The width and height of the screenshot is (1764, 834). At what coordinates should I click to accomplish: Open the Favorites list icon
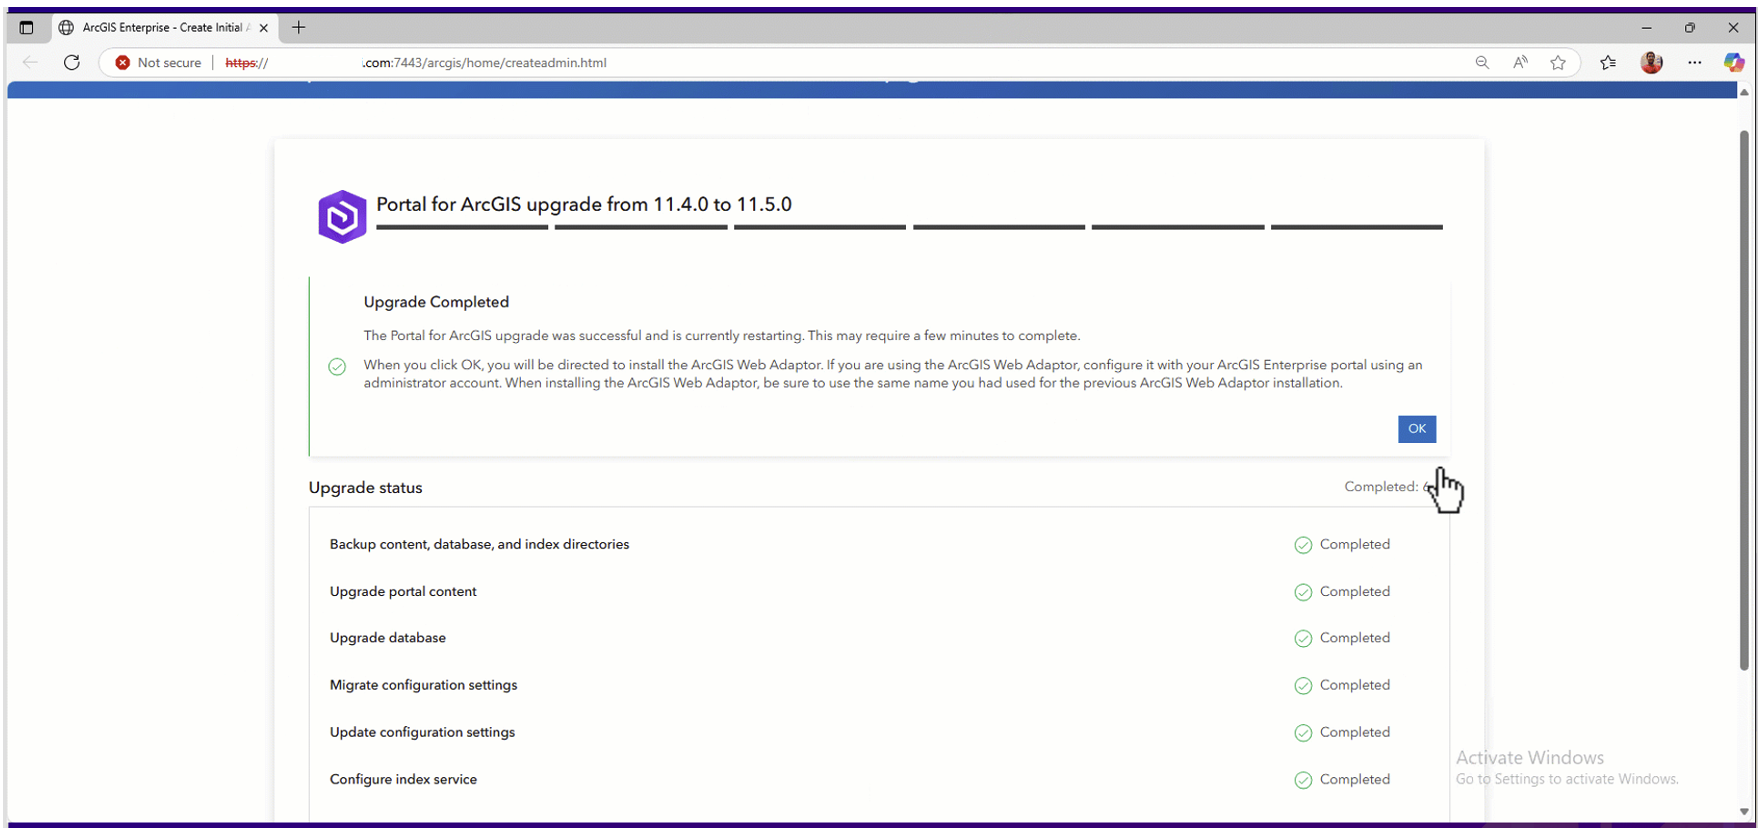click(1608, 62)
